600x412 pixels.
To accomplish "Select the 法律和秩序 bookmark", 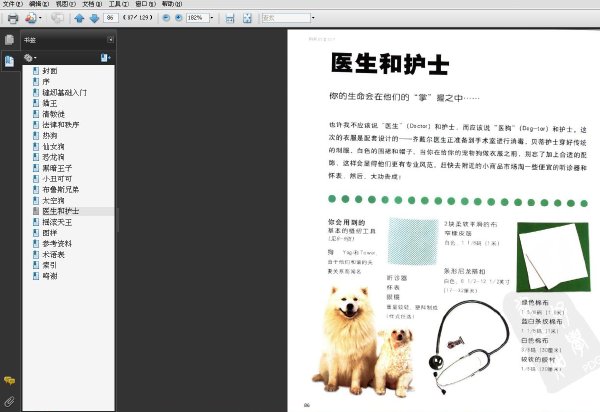I will point(61,125).
